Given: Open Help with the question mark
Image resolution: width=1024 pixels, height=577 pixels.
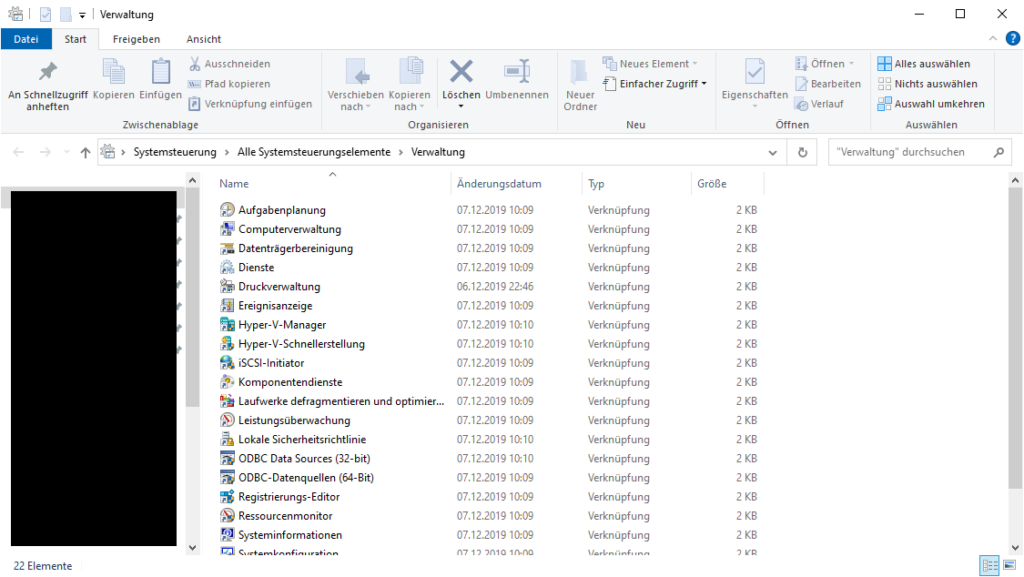Looking at the screenshot, I should (1012, 39).
